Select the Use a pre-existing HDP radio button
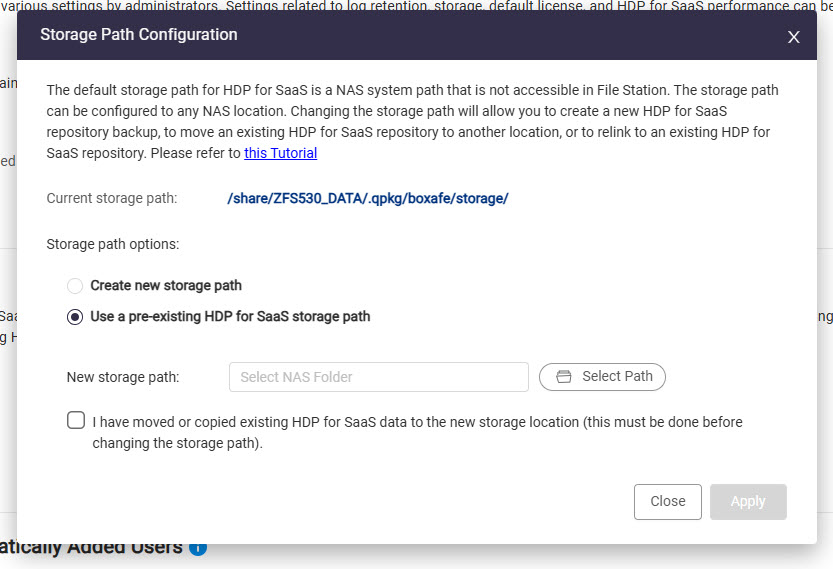The height and width of the screenshot is (569, 833). [x=75, y=317]
